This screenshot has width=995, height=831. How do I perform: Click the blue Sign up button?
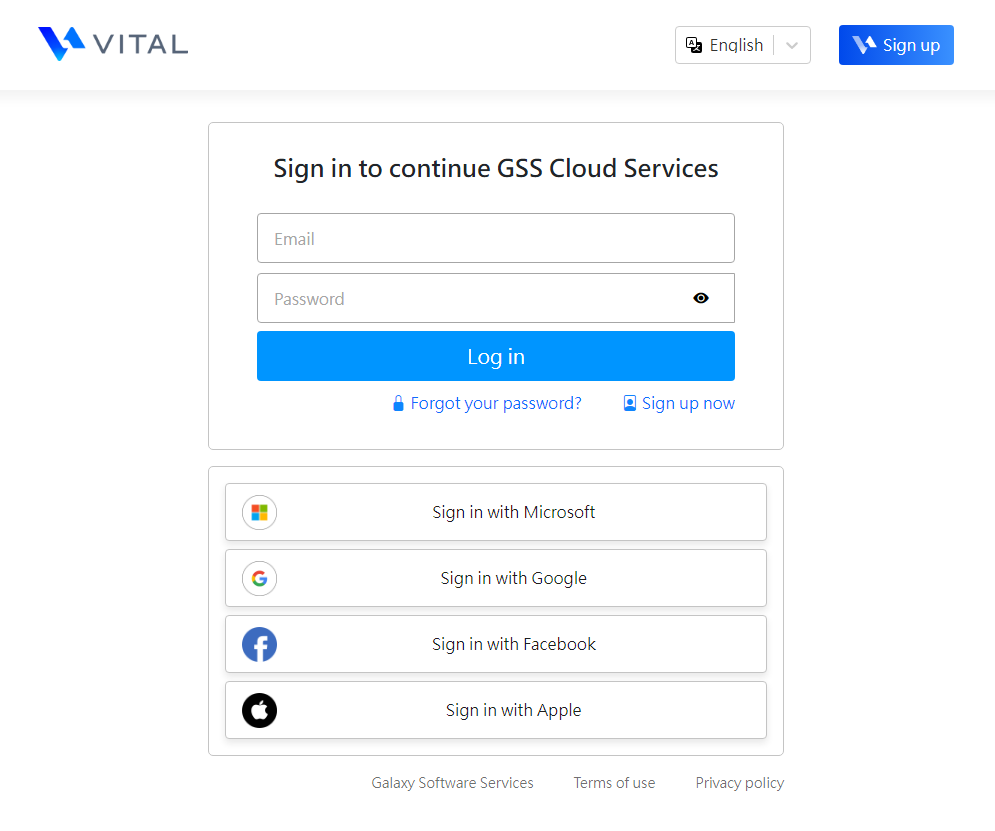pyautogui.click(x=896, y=45)
